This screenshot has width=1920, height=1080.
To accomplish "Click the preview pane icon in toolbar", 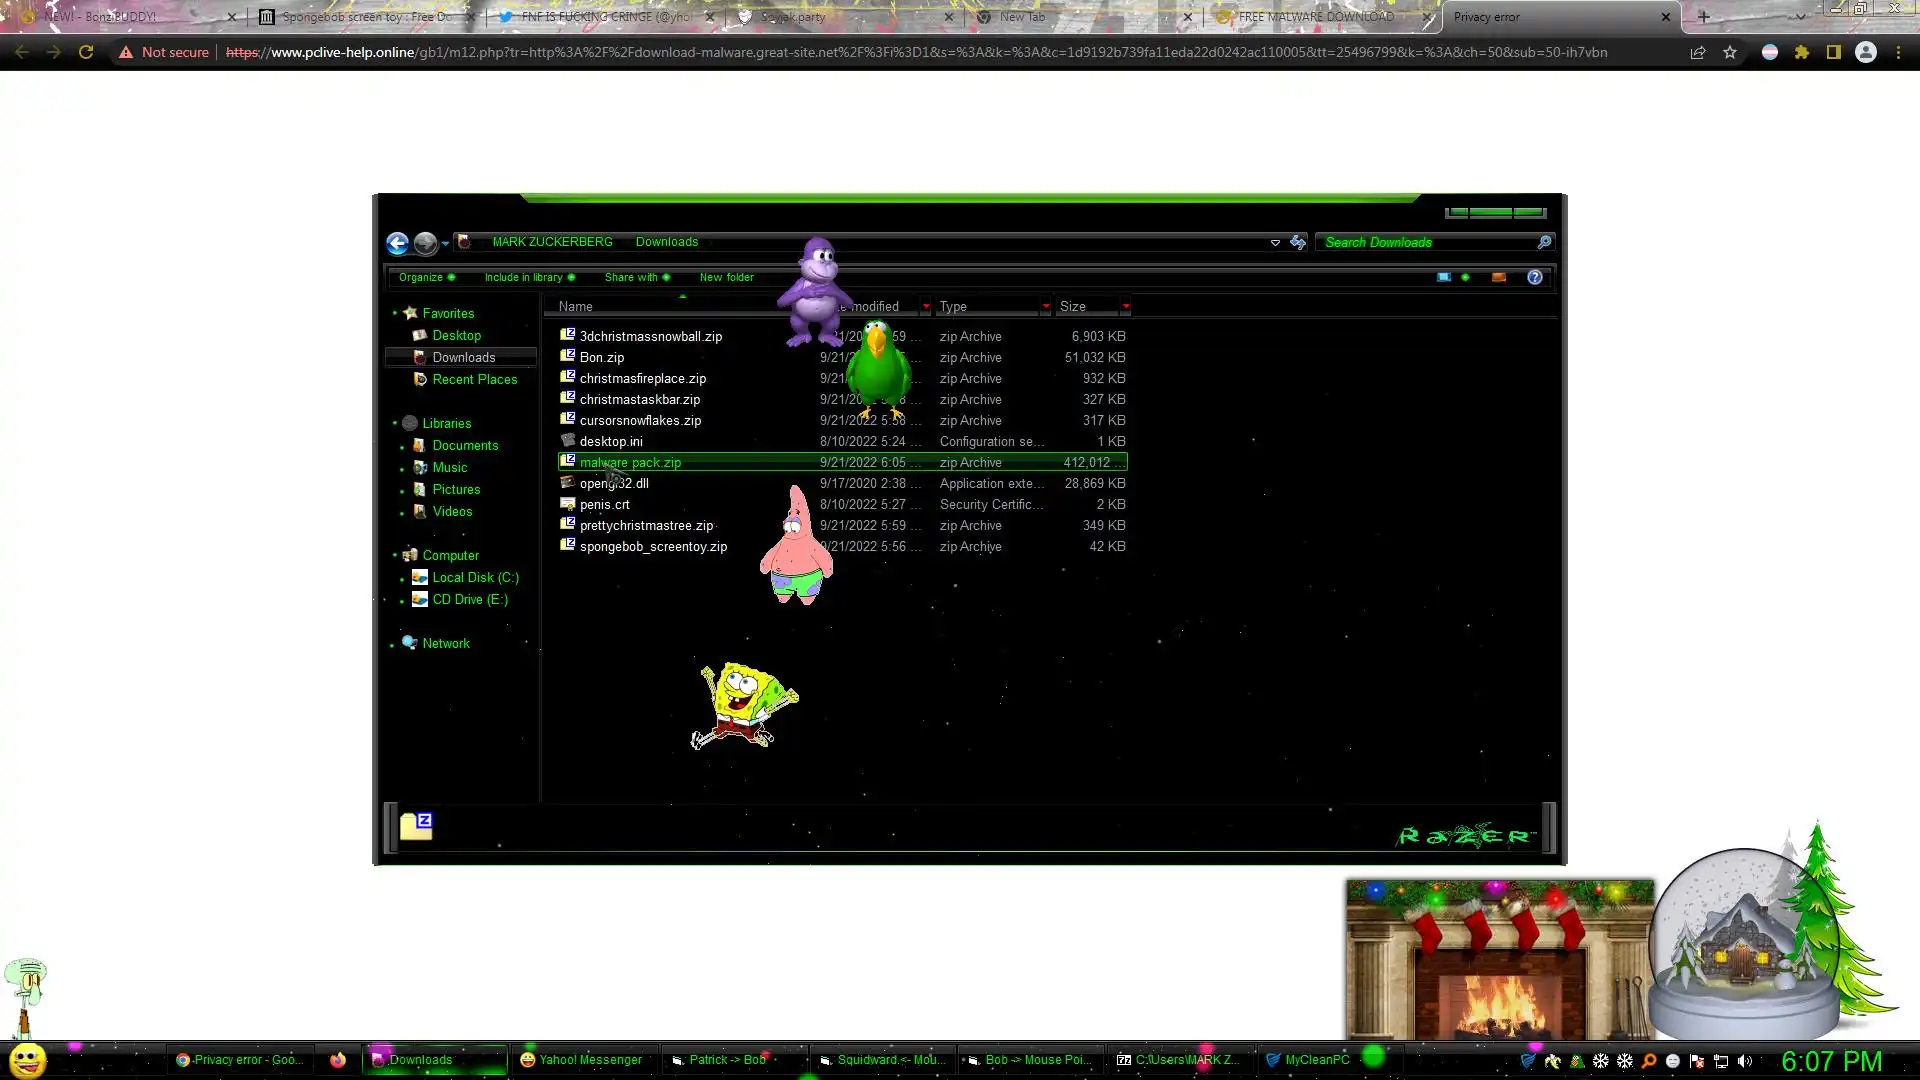I will [x=1498, y=277].
